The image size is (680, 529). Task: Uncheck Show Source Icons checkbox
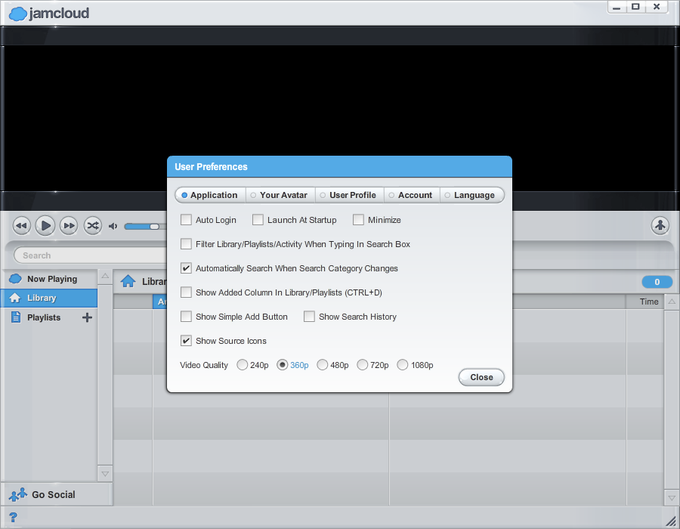coord(186,341)
